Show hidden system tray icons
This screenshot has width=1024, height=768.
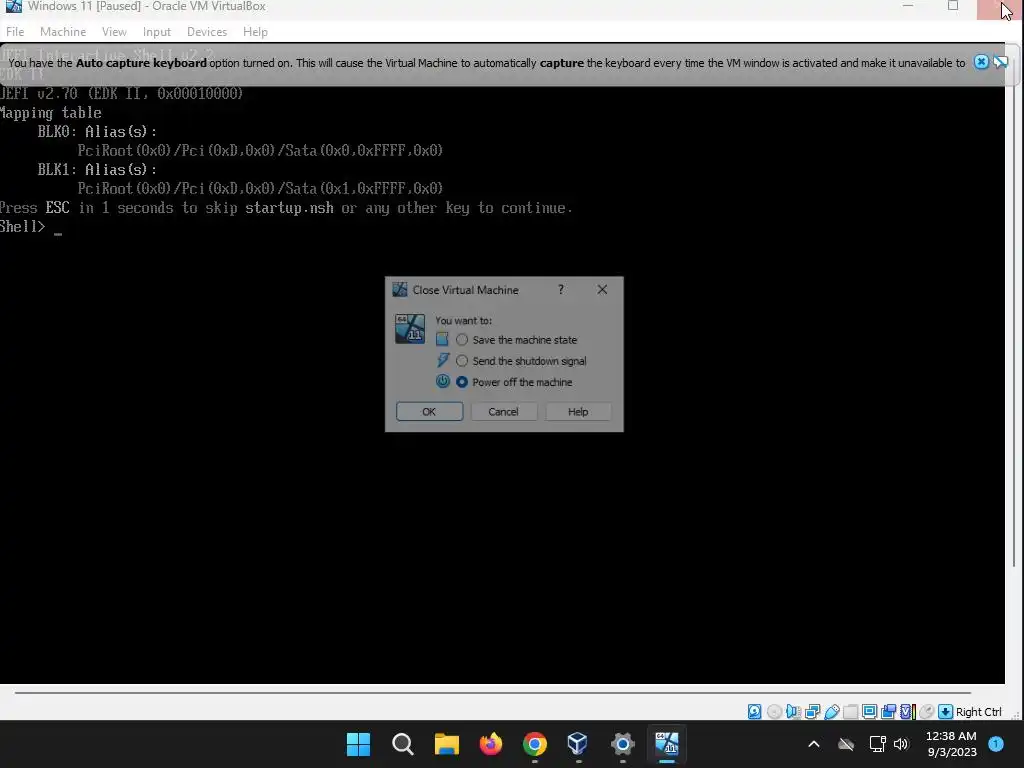pyautogui.click(x=814, y=744)
